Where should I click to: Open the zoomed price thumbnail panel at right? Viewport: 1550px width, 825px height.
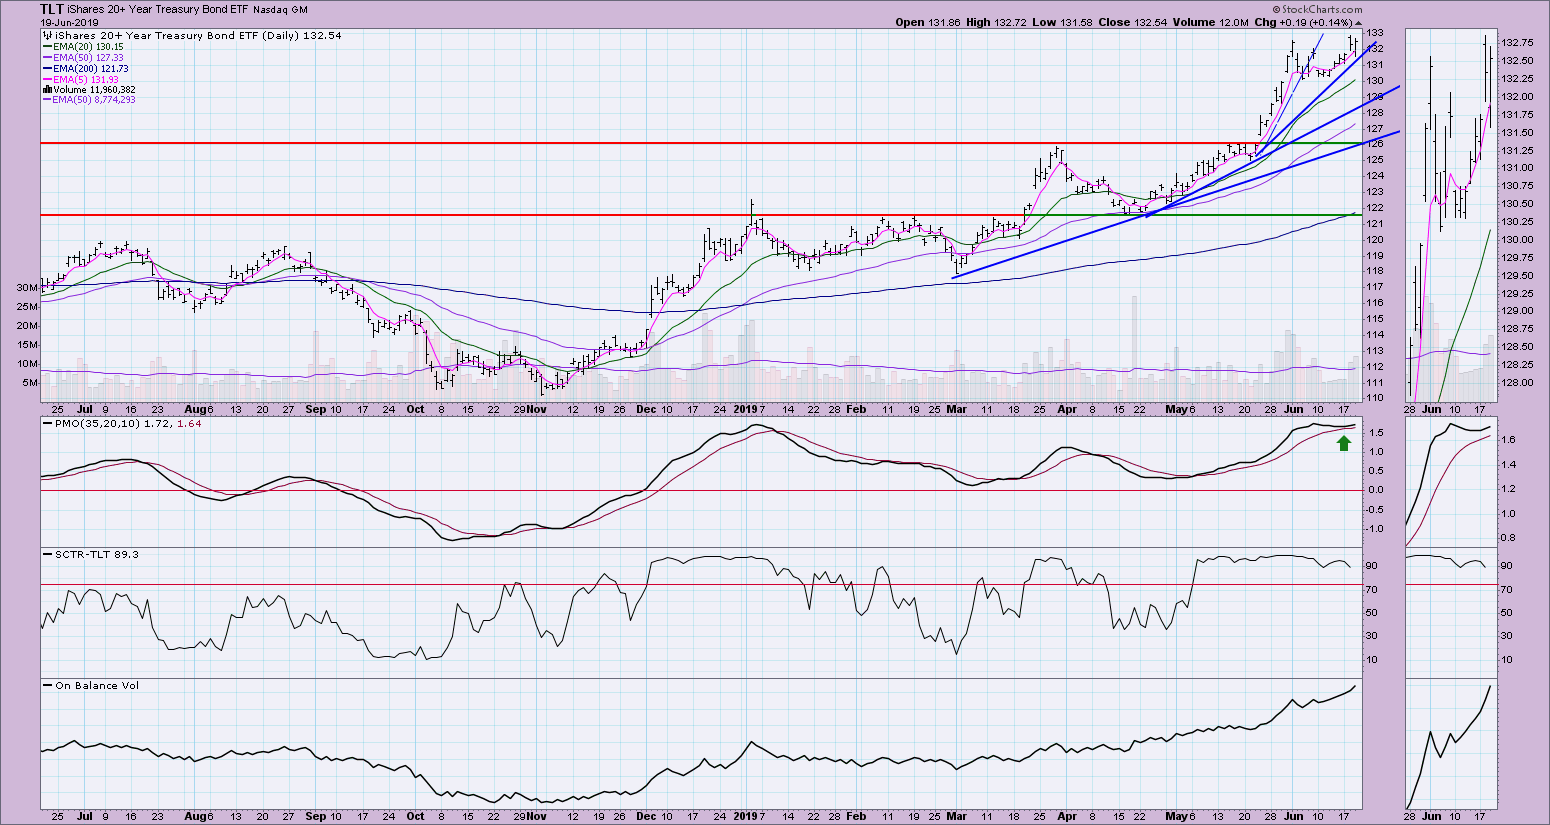pyautogui.click(x=1451, y=215)
